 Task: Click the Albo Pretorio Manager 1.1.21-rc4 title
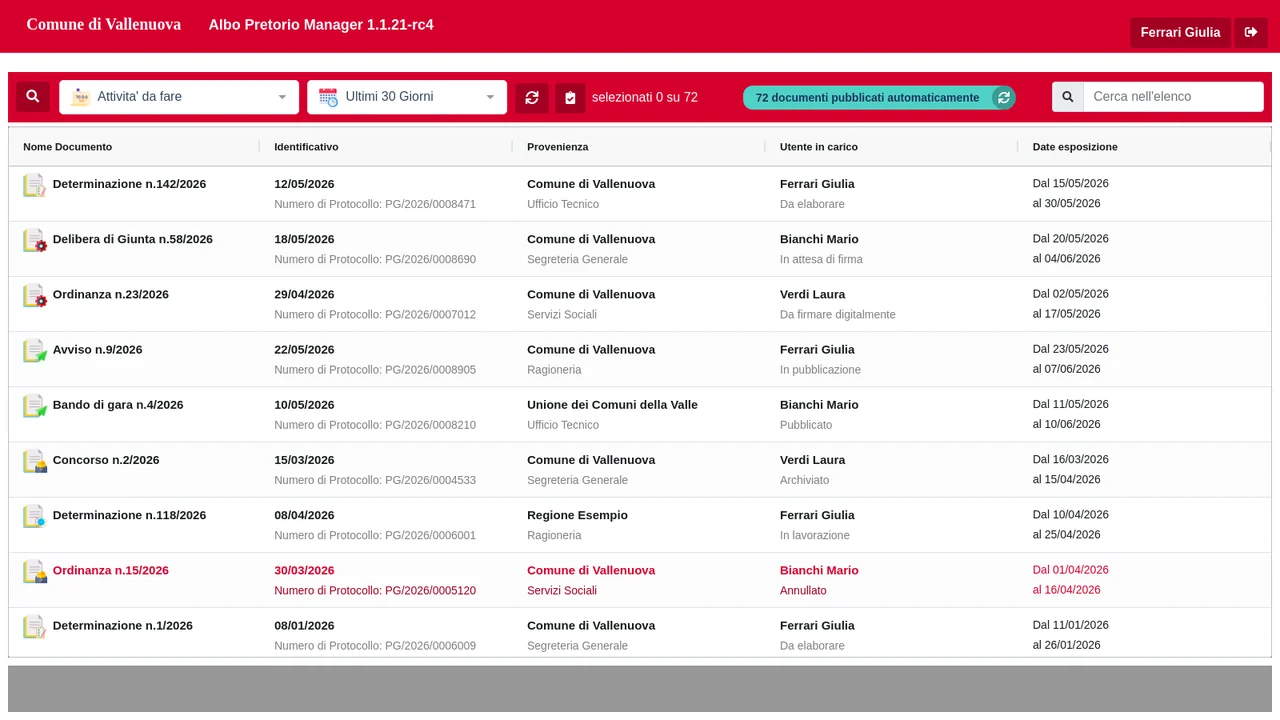coord(321,24)
